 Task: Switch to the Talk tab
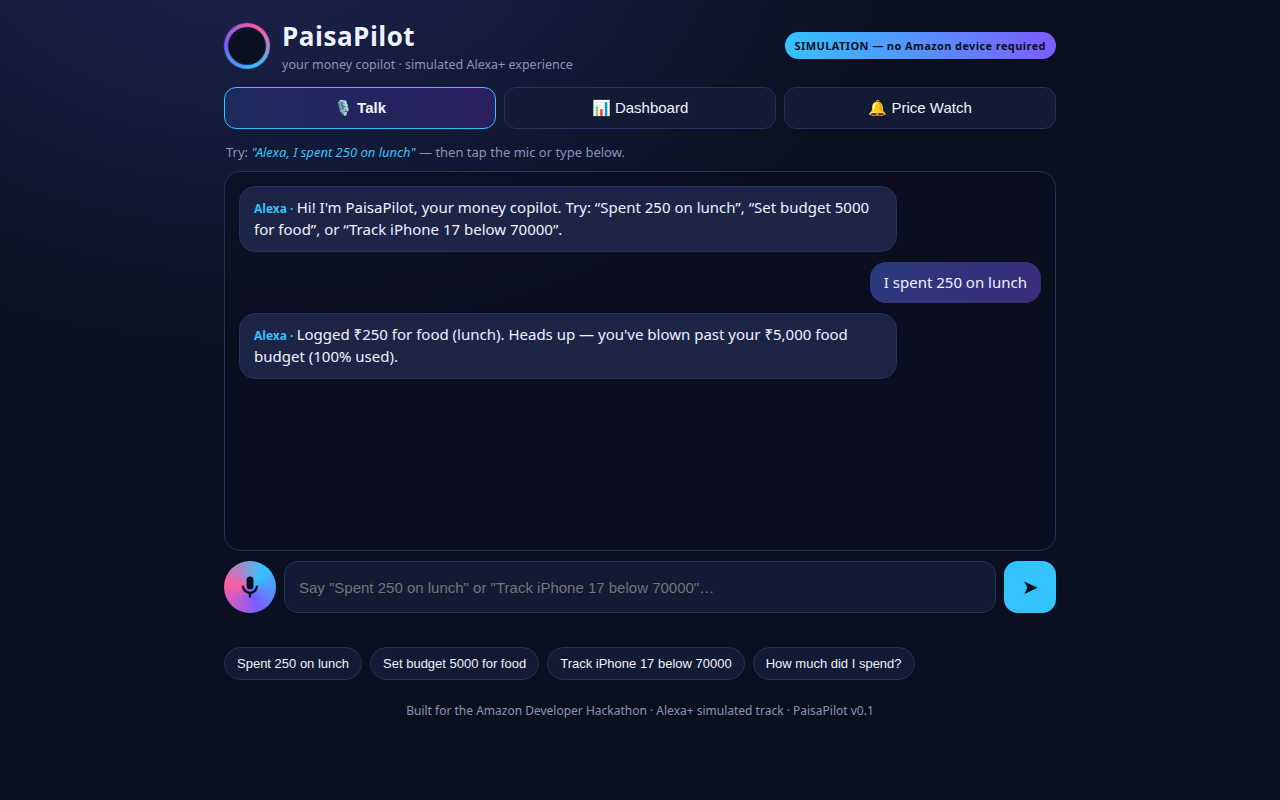pyautogui.click(x=360, y=108)
